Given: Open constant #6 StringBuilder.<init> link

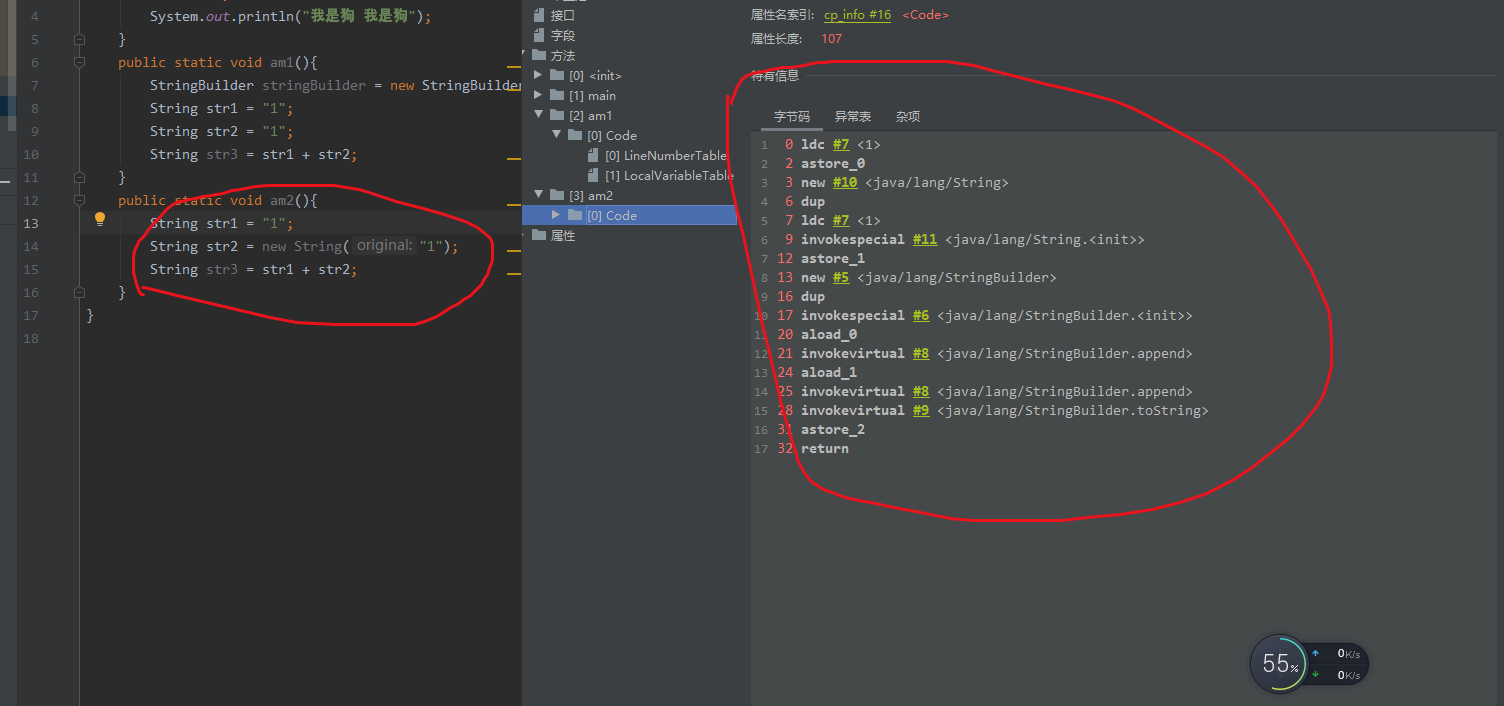Looking at the screenshot, I should pos(921,315).
